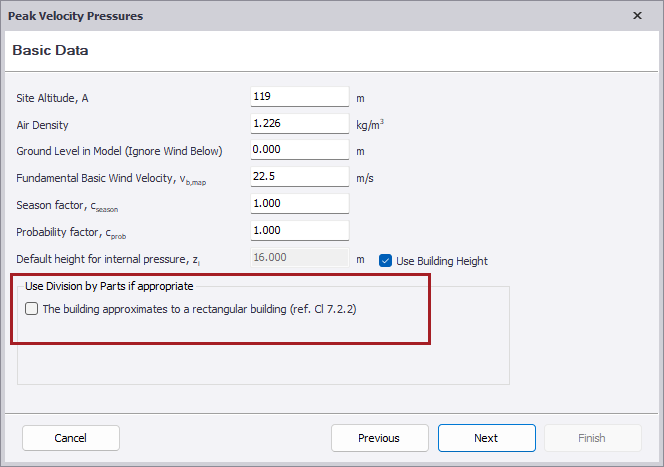Click the Air Density label text

pos(42,125)
